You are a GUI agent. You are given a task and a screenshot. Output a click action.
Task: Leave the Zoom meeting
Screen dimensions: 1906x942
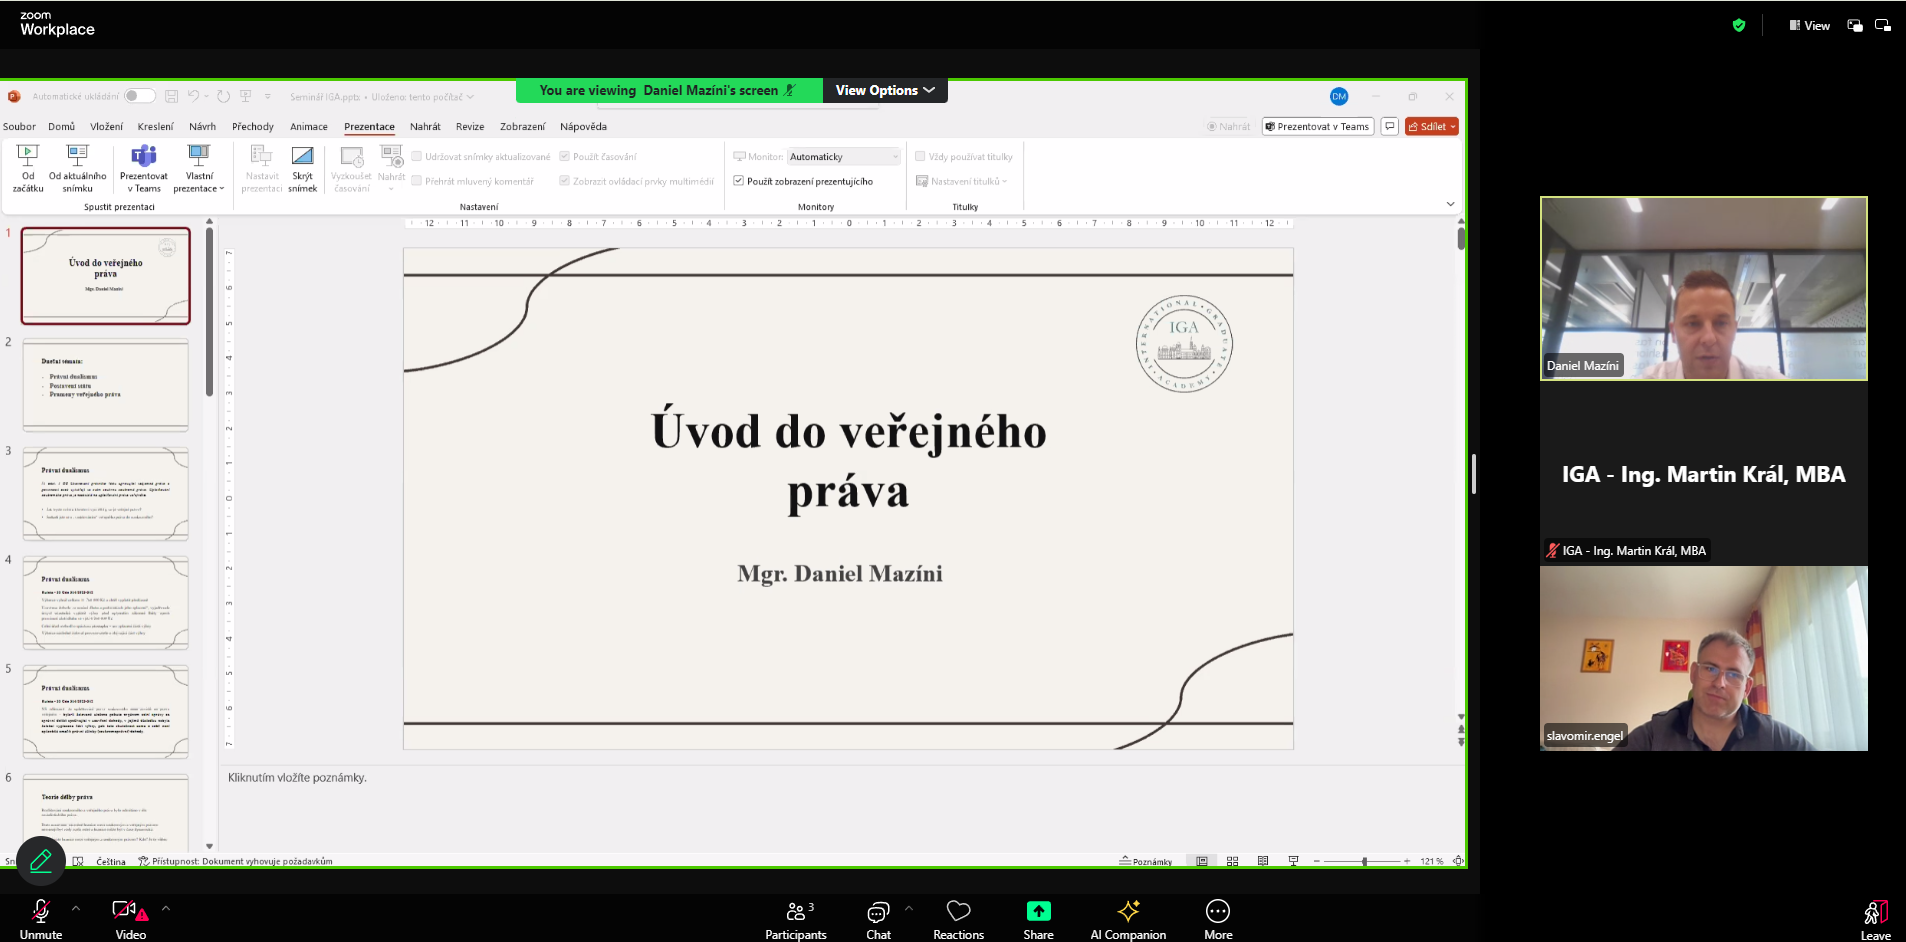[x=1875, y=918]
